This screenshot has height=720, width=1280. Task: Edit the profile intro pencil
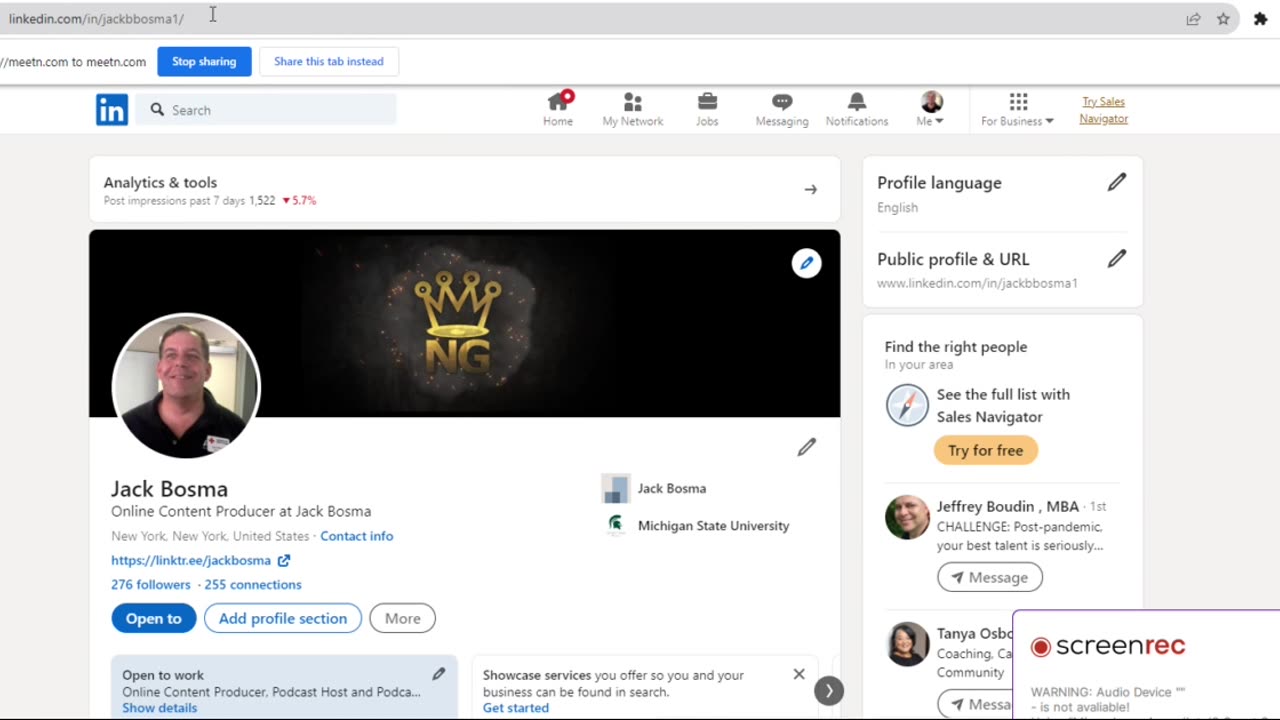(807, 447)
